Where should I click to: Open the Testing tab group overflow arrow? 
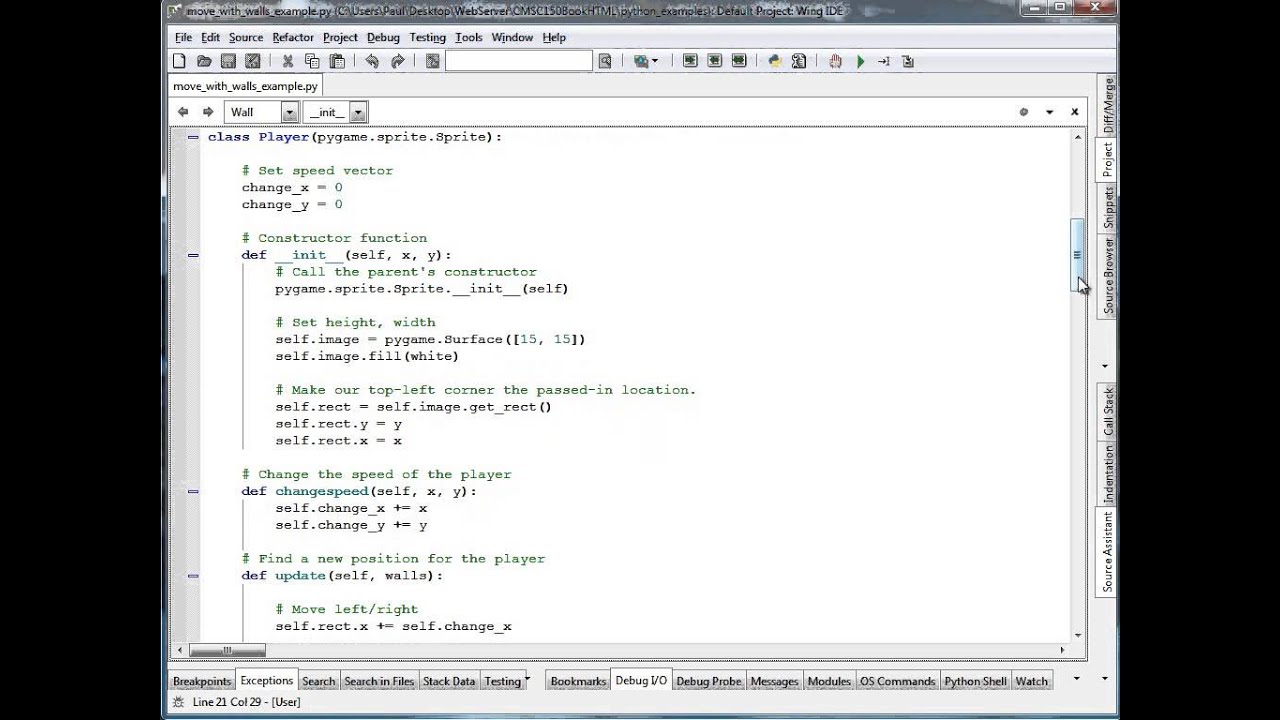coord(527,678)
